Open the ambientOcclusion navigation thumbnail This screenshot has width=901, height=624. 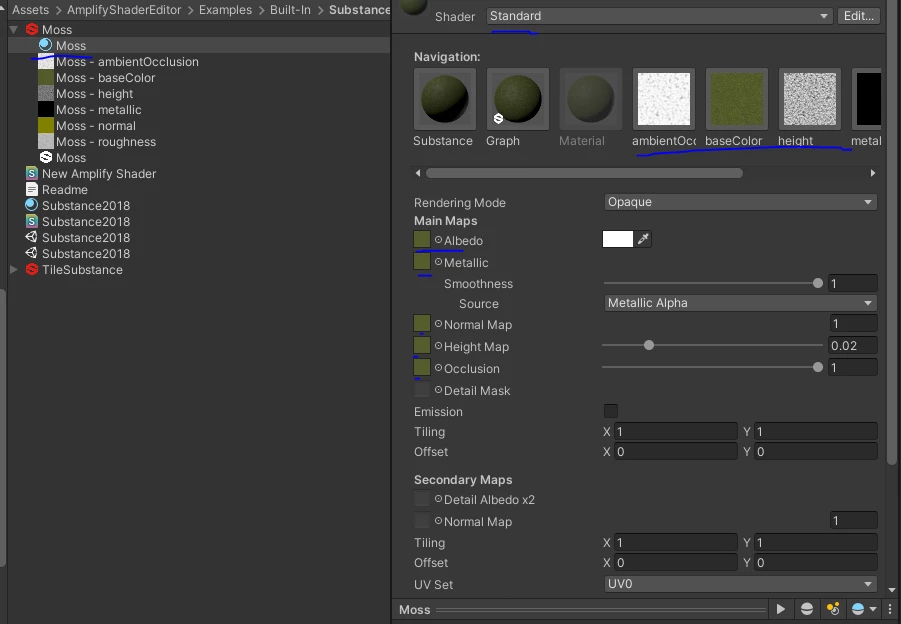click(x=664, y=99)
